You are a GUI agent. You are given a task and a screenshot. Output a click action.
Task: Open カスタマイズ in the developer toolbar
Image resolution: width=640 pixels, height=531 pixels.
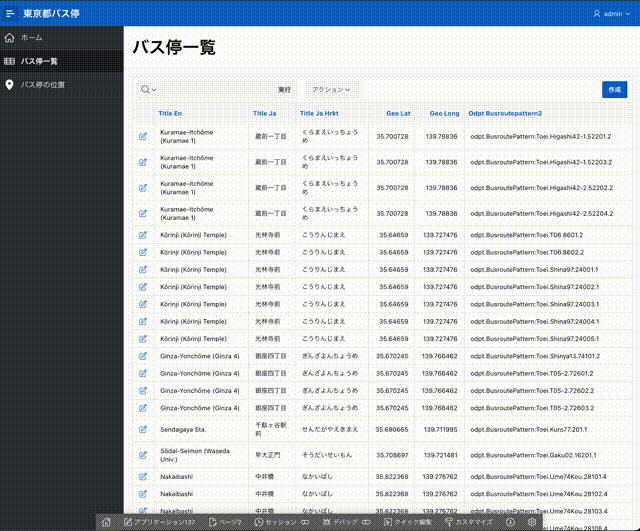(x=469, y=522)
